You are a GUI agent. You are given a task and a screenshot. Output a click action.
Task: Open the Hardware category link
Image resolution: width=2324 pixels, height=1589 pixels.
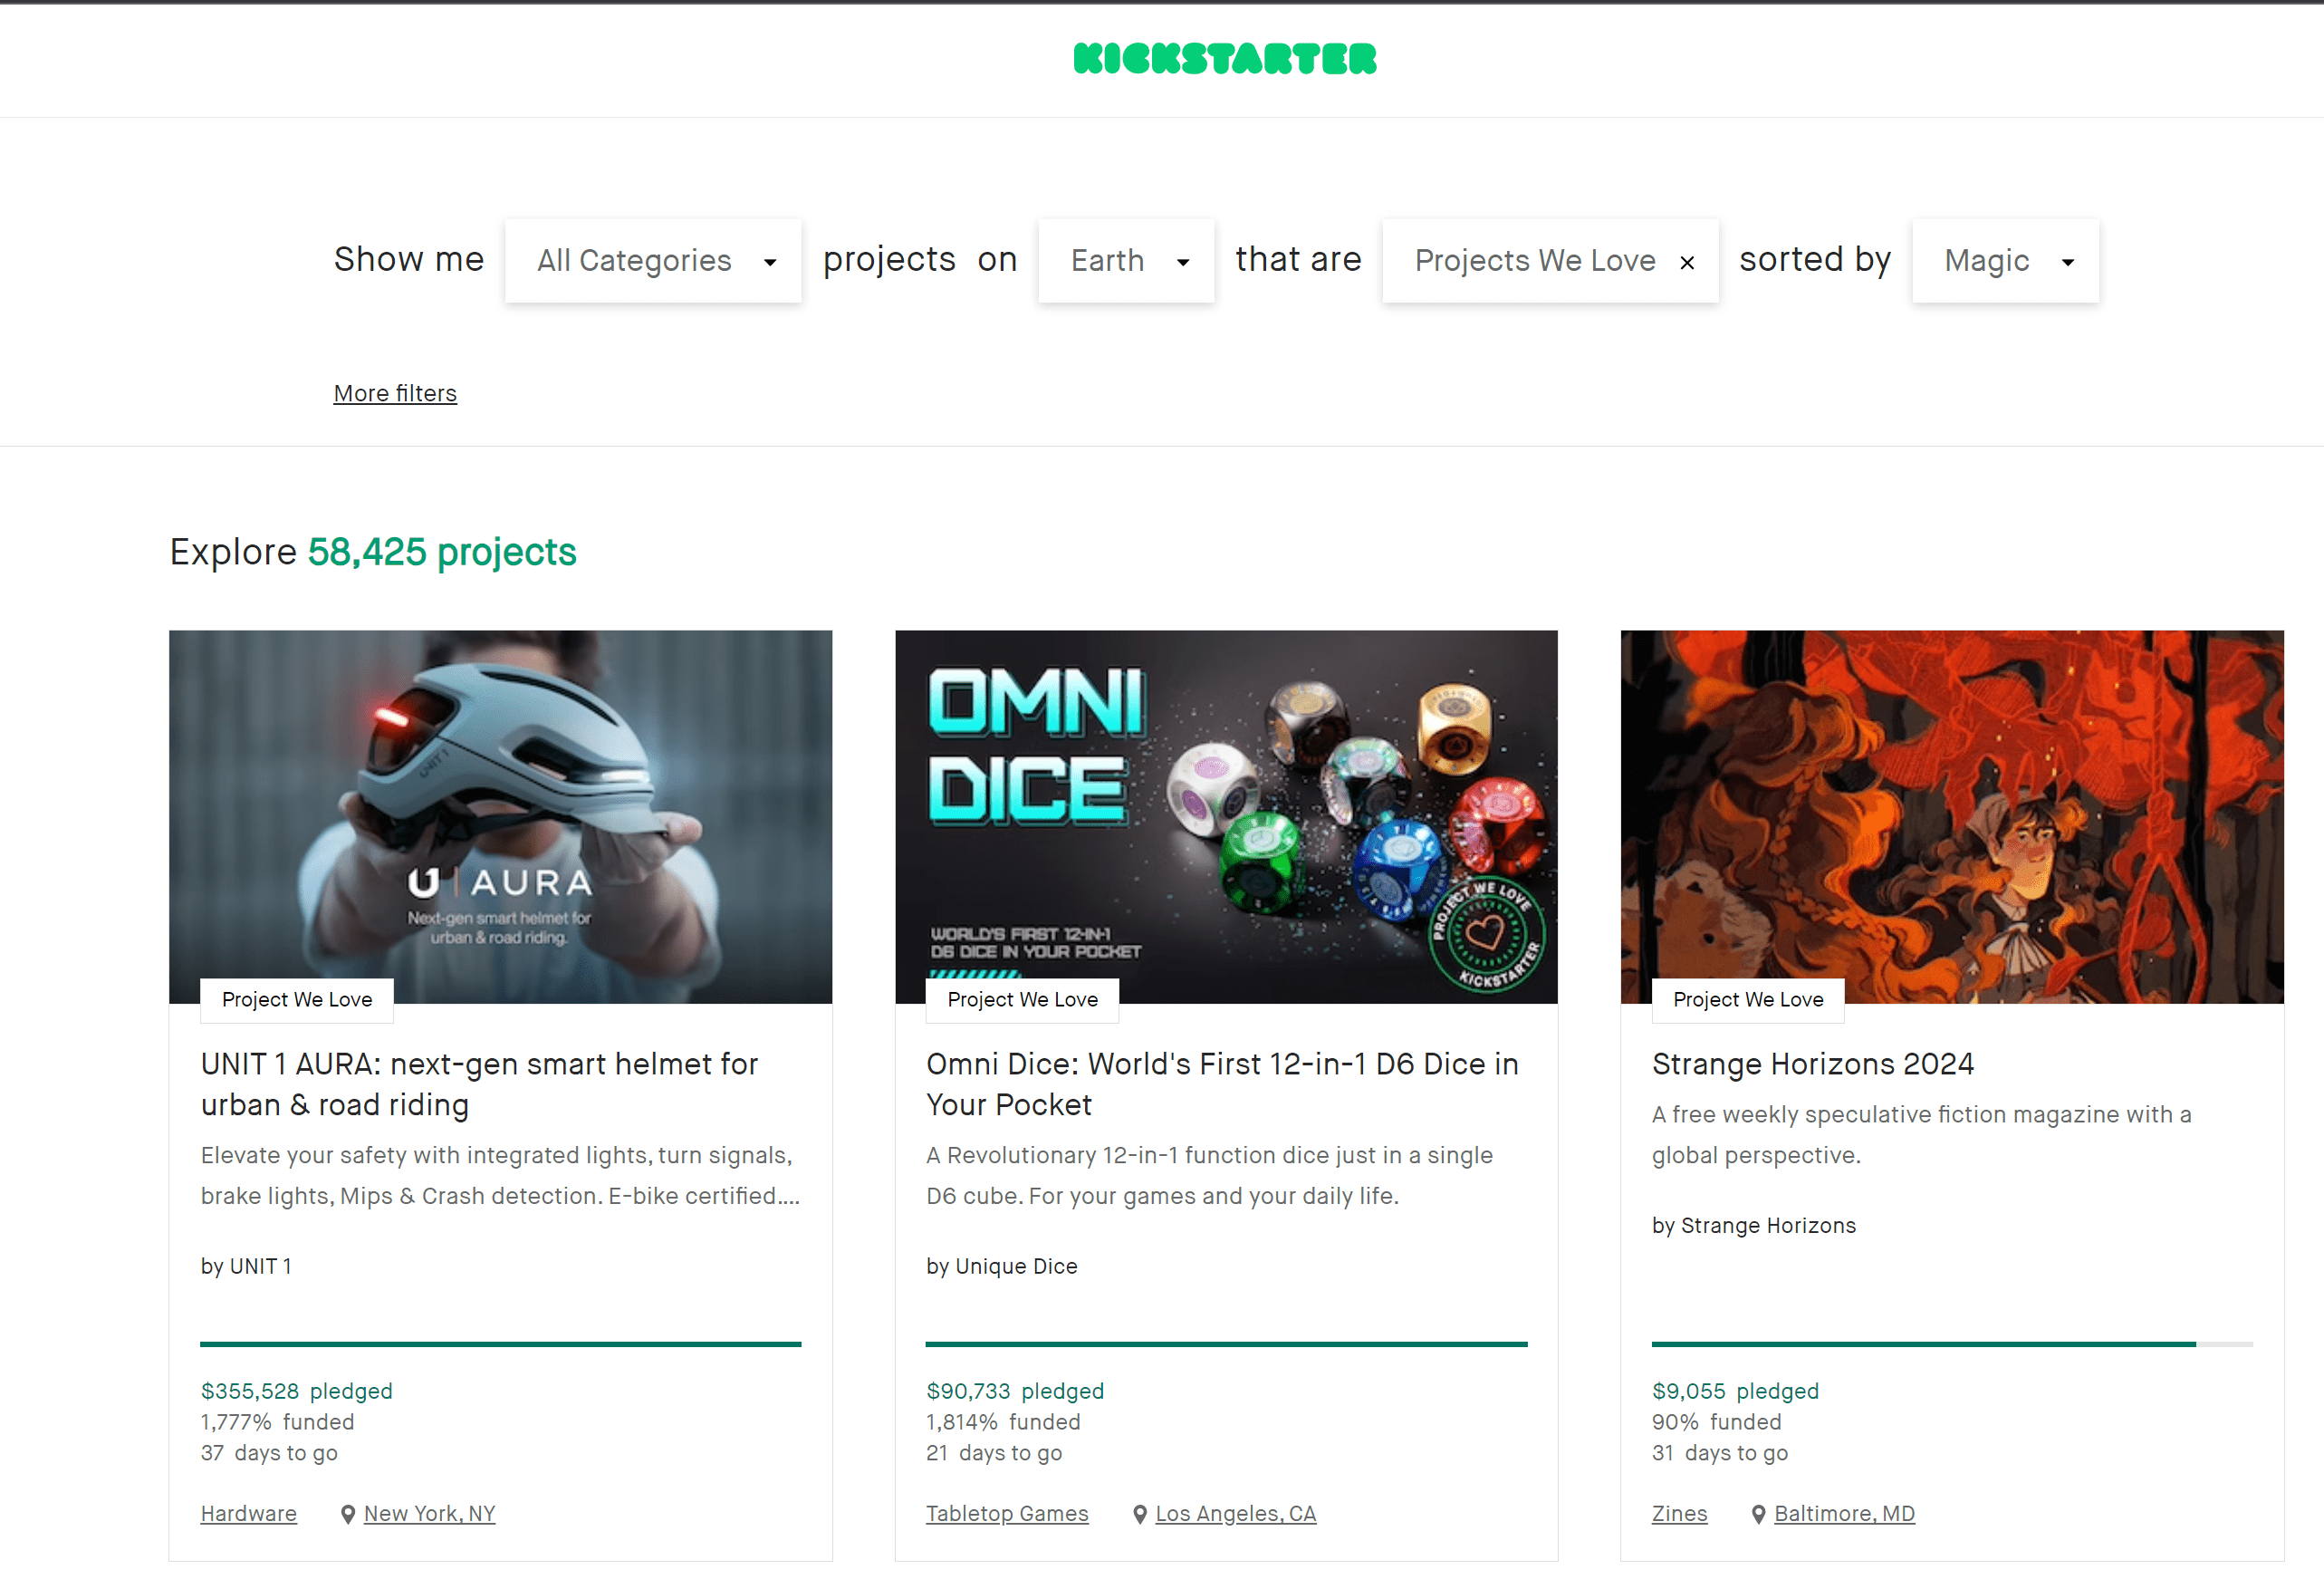248,1514
